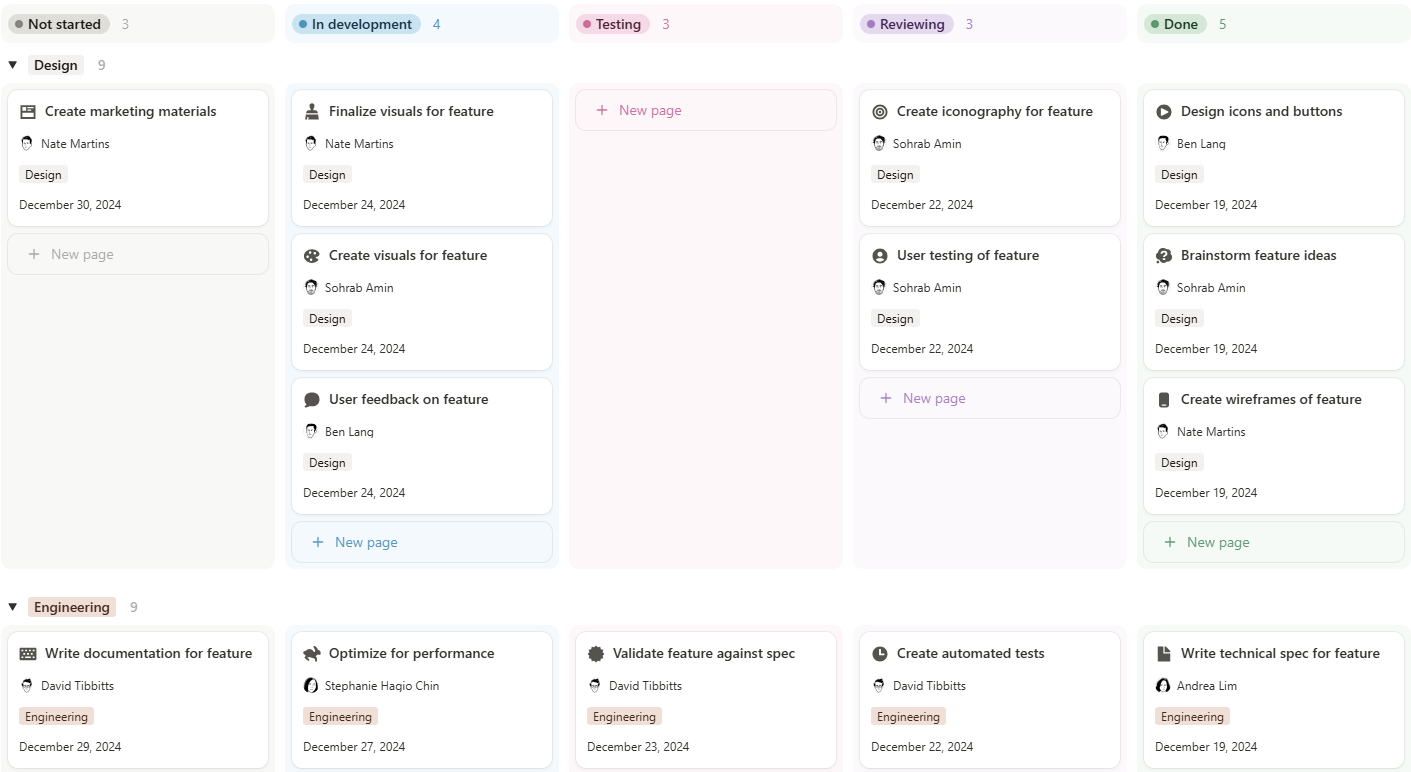The height and width of the screenshot is (772, 1411).
Task: Open Validate feature against spec card
Action: tap(706, 700)
